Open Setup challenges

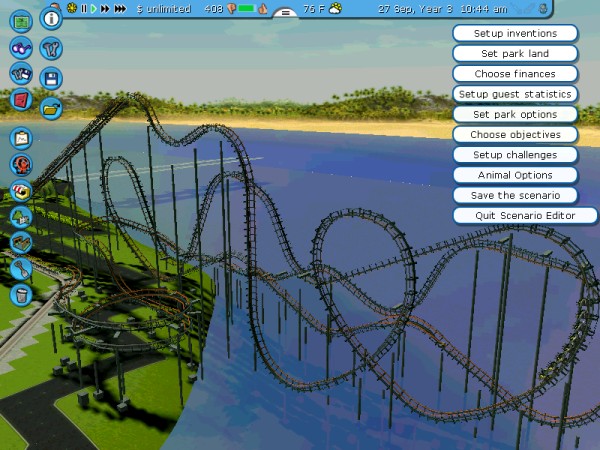(515, 155)
